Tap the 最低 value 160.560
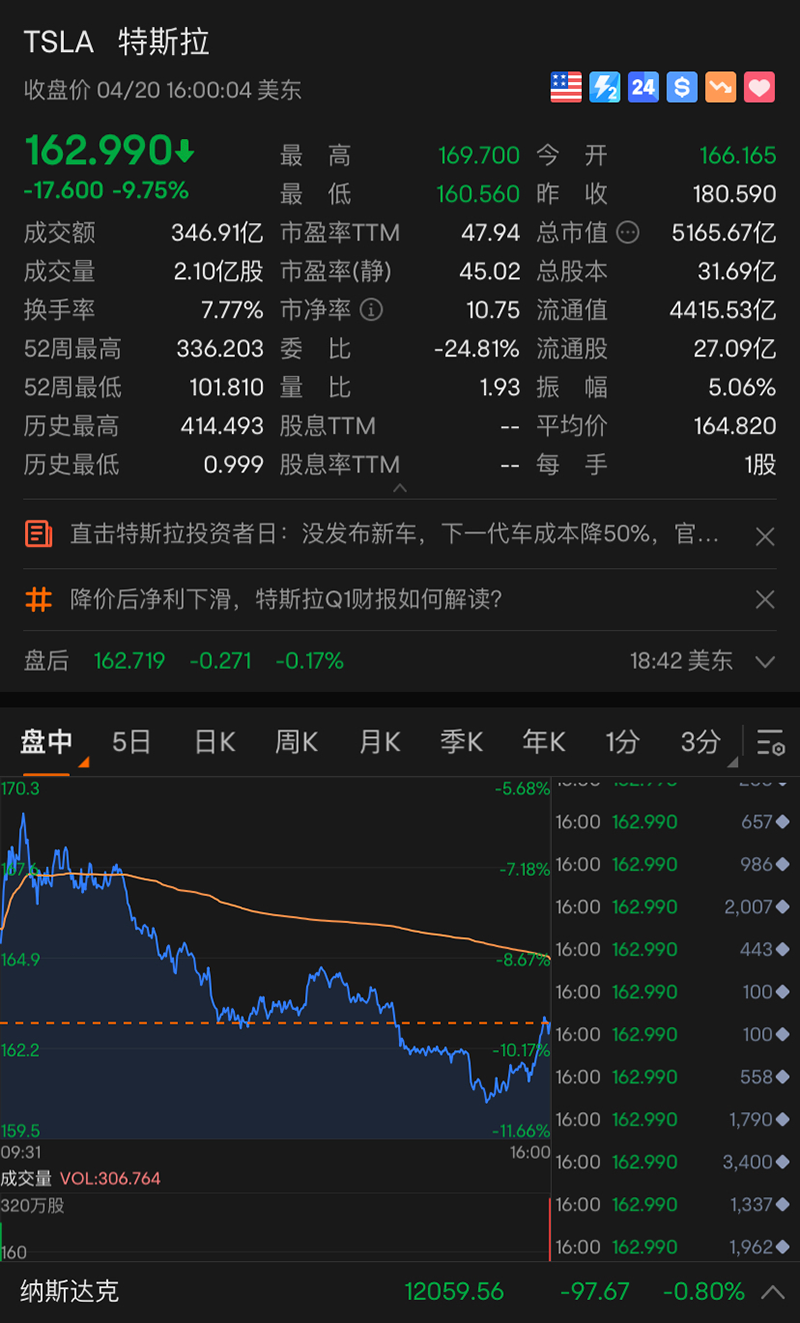The width and height of the screenshot is (800, 1323). 479,194
